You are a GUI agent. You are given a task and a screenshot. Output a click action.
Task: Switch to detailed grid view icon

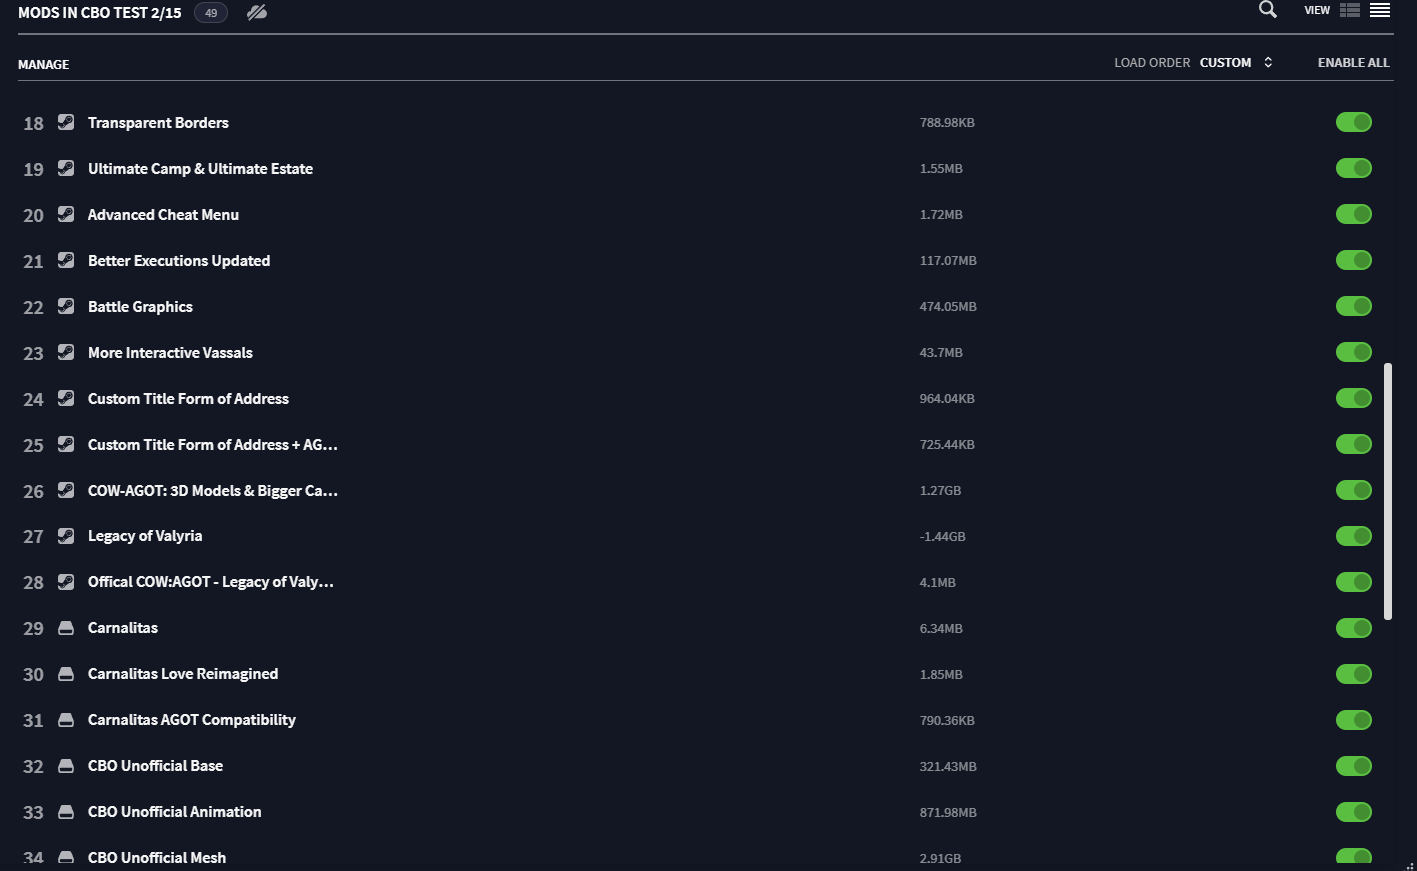pyautogui.click(x=1350, y=10)
